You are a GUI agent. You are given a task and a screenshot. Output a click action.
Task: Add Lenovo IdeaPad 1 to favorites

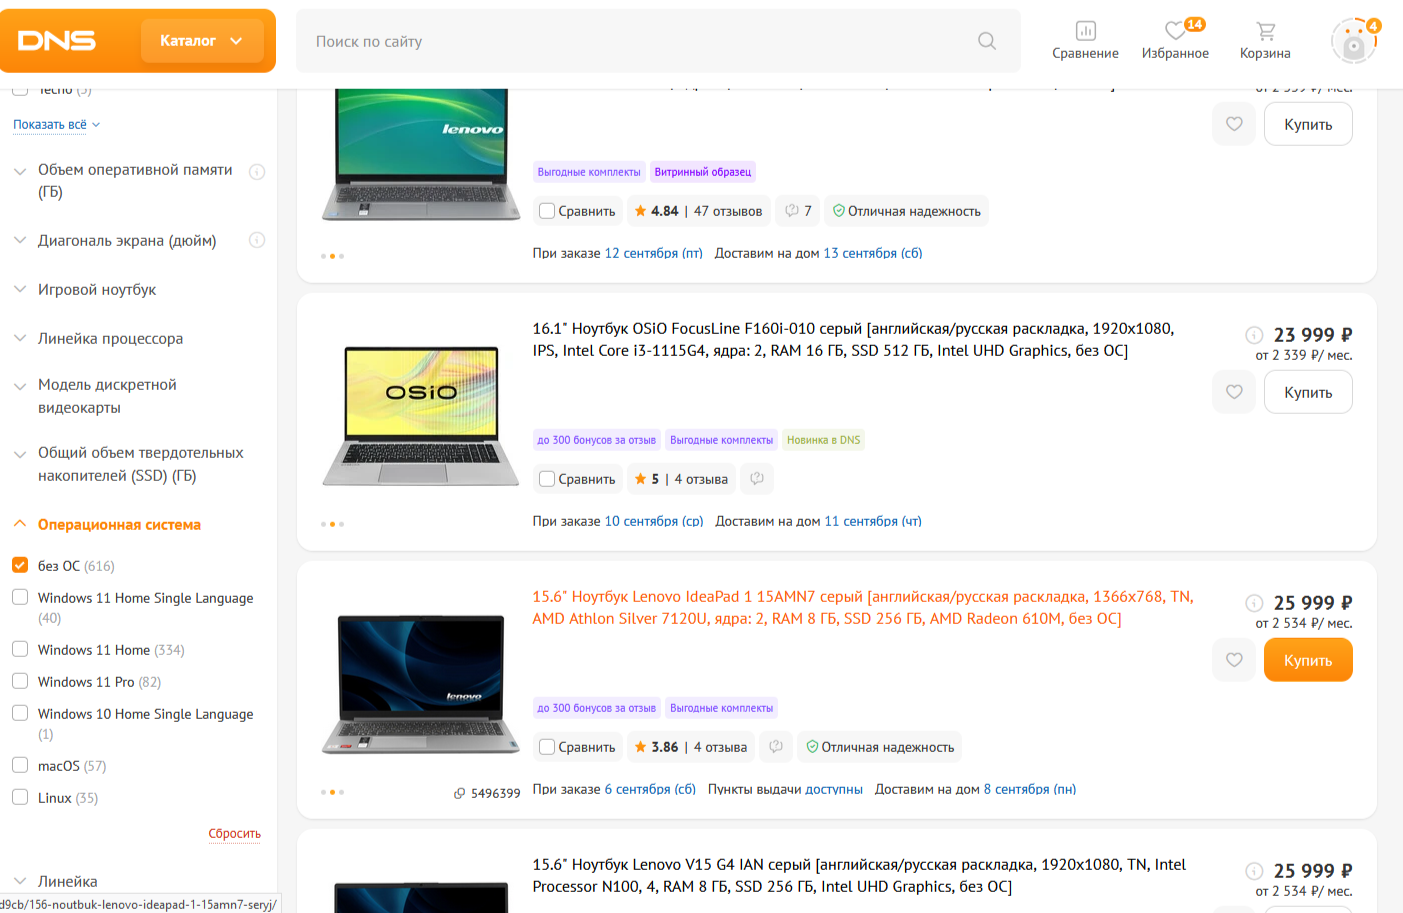(x=1234, y=660)
